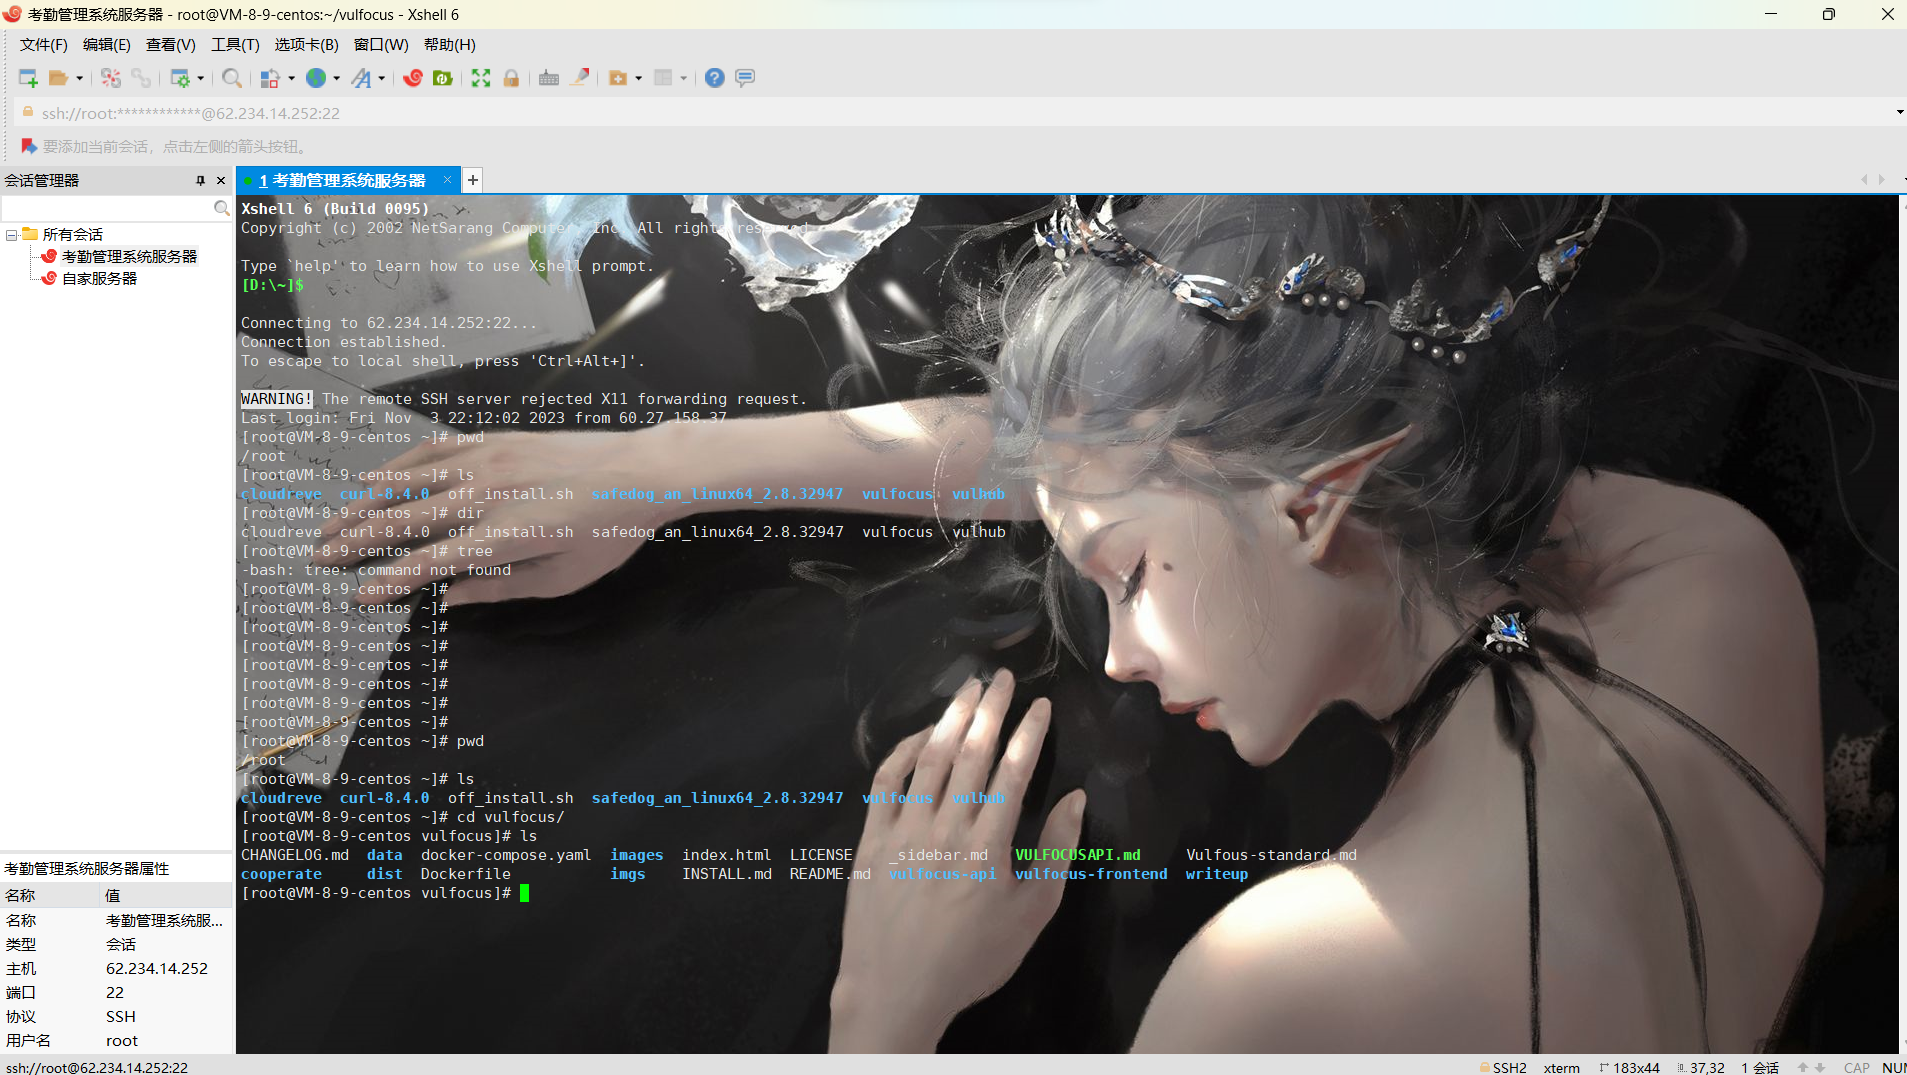The height and width of the screenshot is (1075, 1907).
Task: Click the session manager search magnifier icon
Action: pyautogui.click(x=222, y=208)
